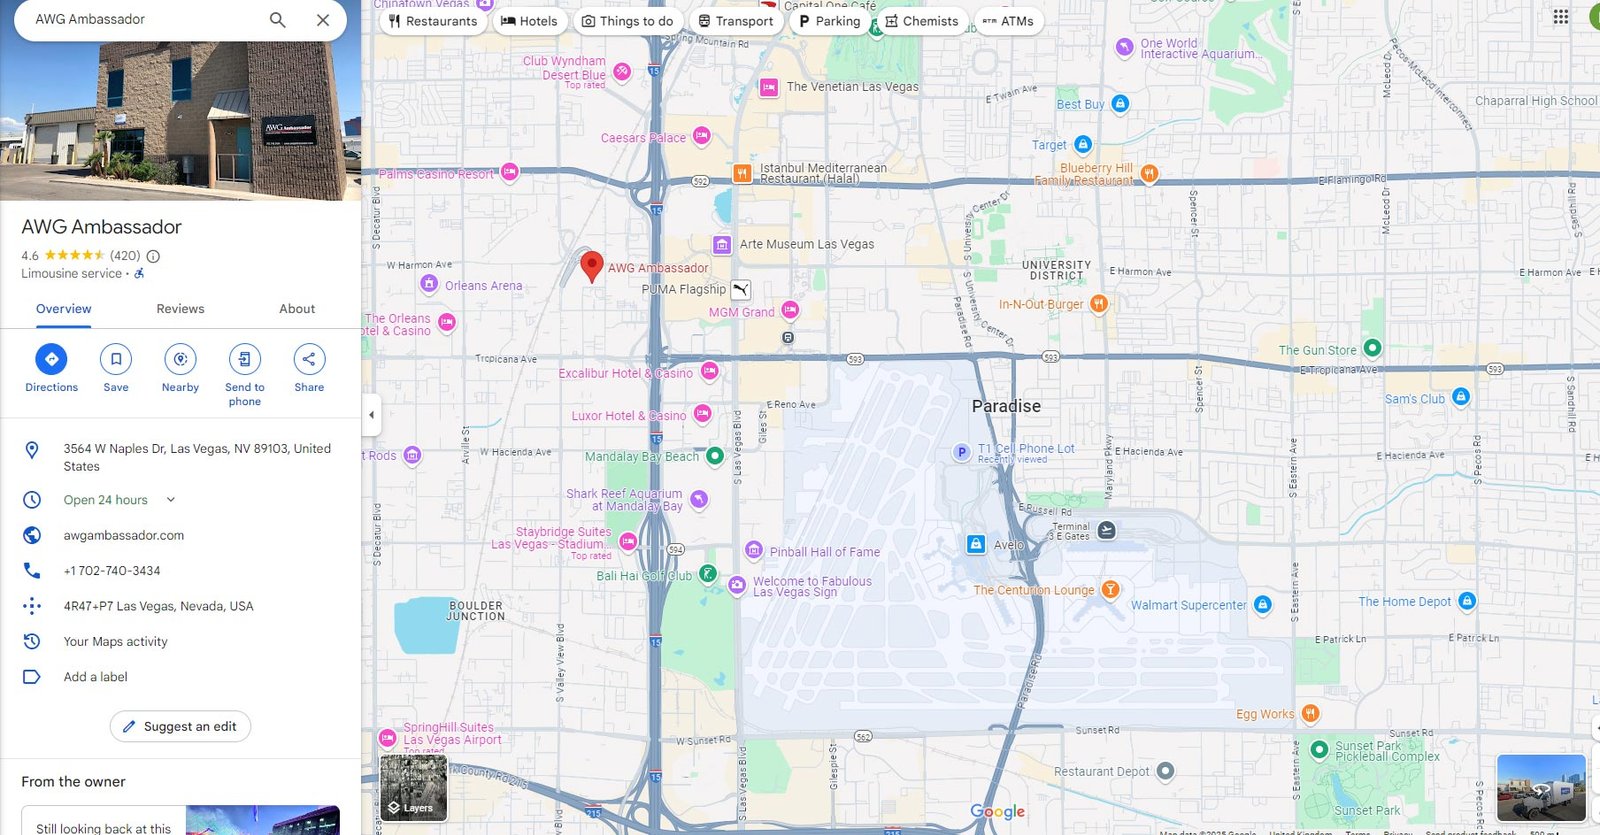Send location to phone
The width and height of the screenshot is (1600, 835).
pyautogui.click(x=245, y=359)
